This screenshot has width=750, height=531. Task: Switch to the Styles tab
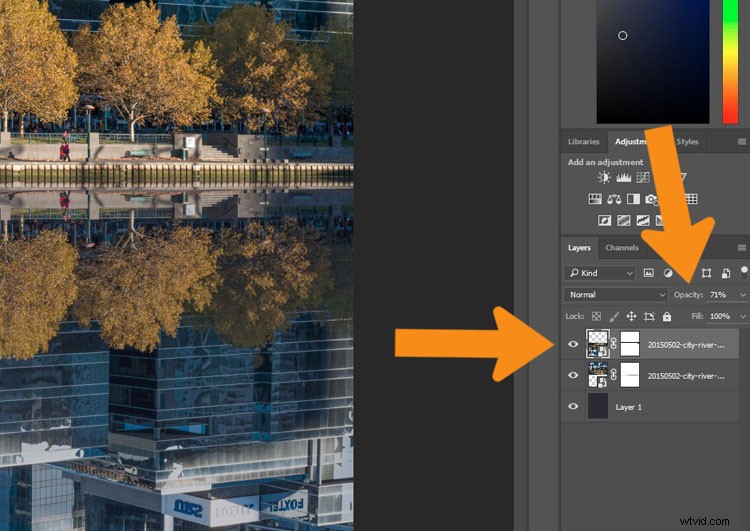(x=687, y=142)
